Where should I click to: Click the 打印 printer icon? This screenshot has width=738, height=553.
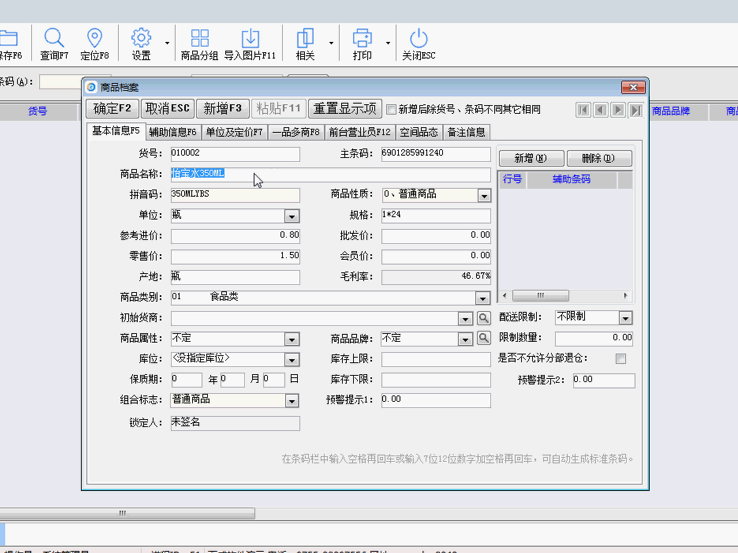pyautogui.click(x=362, y=38)
